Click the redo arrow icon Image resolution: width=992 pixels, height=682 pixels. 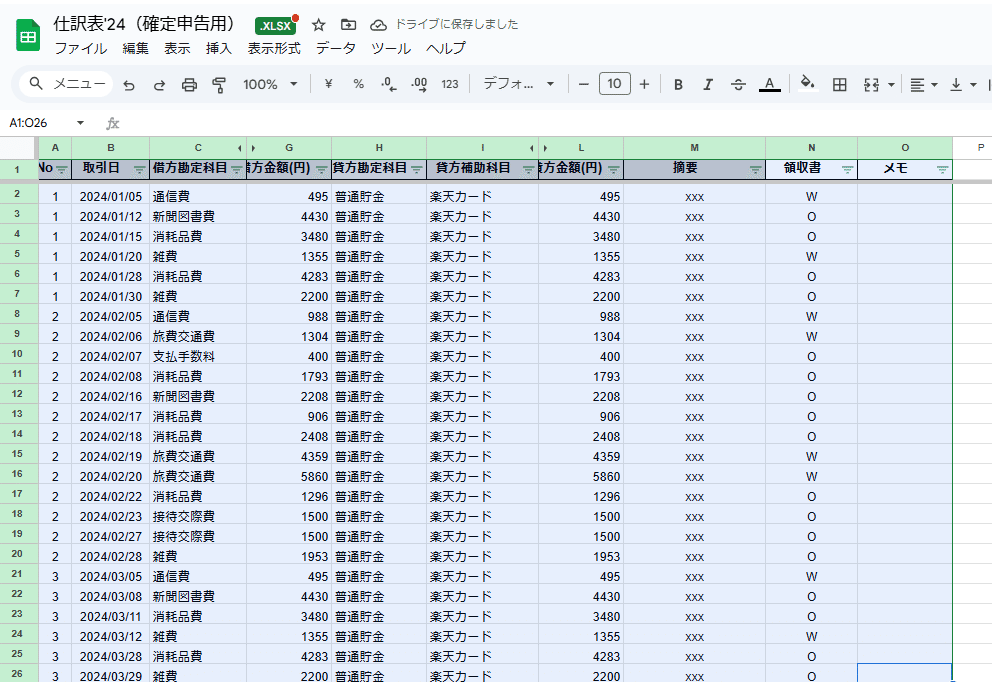pos(159,84)
